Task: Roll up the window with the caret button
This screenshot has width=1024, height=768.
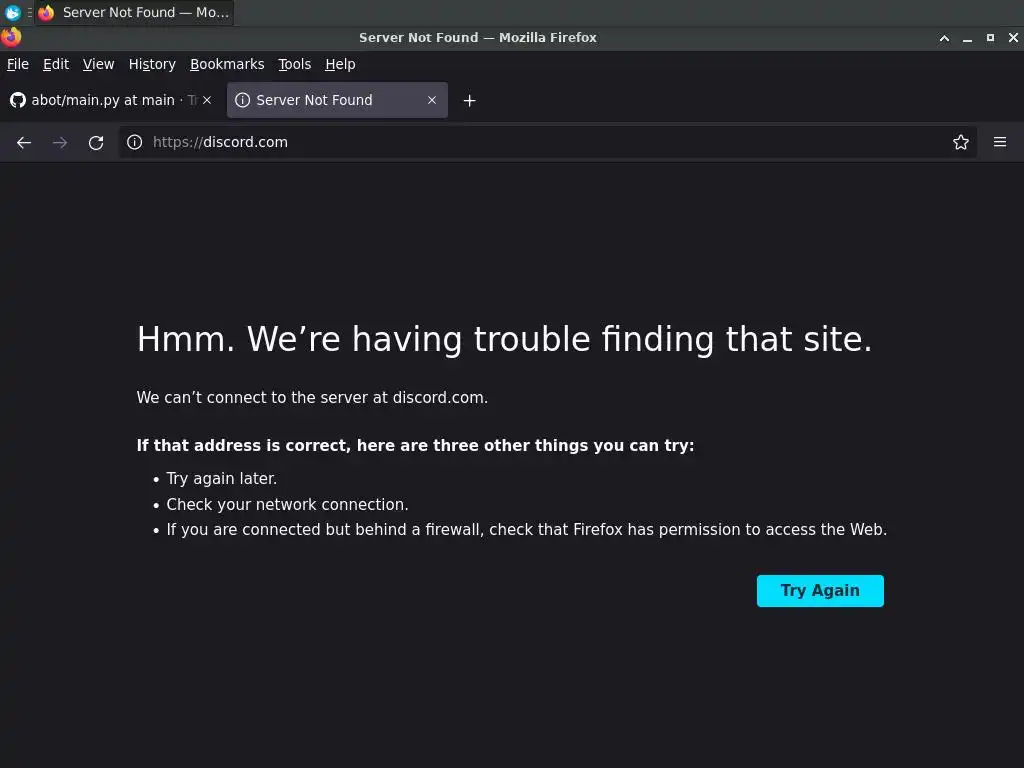Action: pyautogui.click(x=944, y=38)
